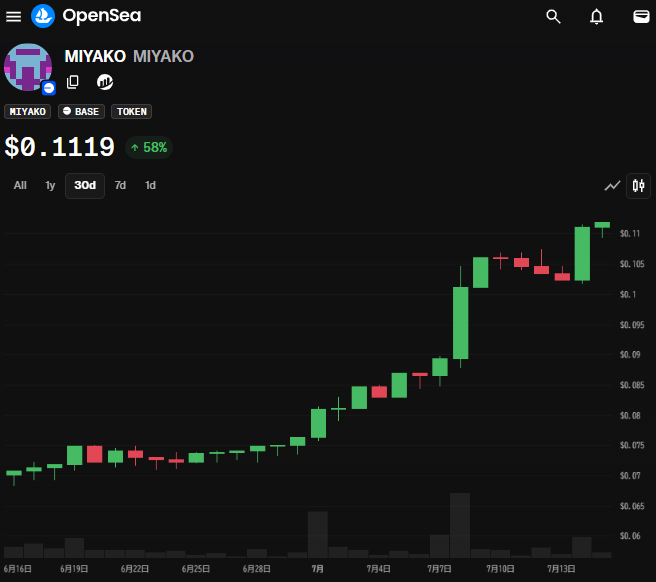Click the MIYAKO tag chip

[x=28, y=112]
